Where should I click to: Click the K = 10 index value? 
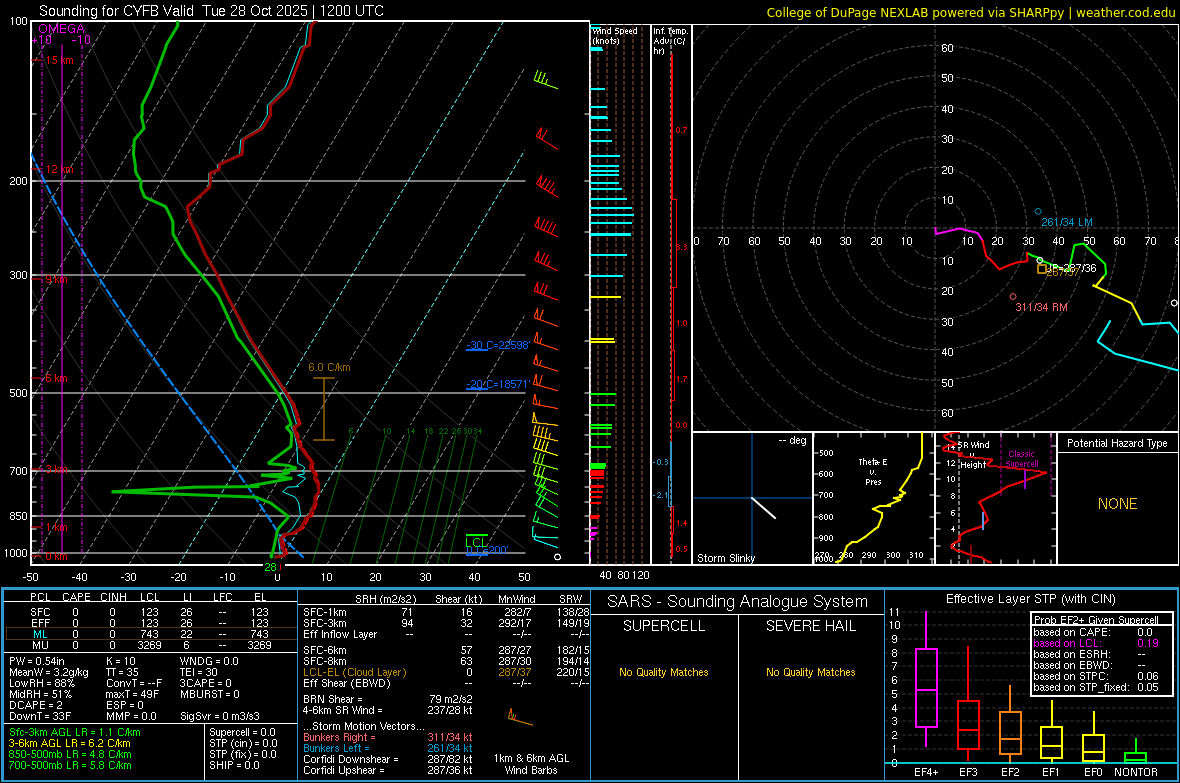[x=121, y=661]
